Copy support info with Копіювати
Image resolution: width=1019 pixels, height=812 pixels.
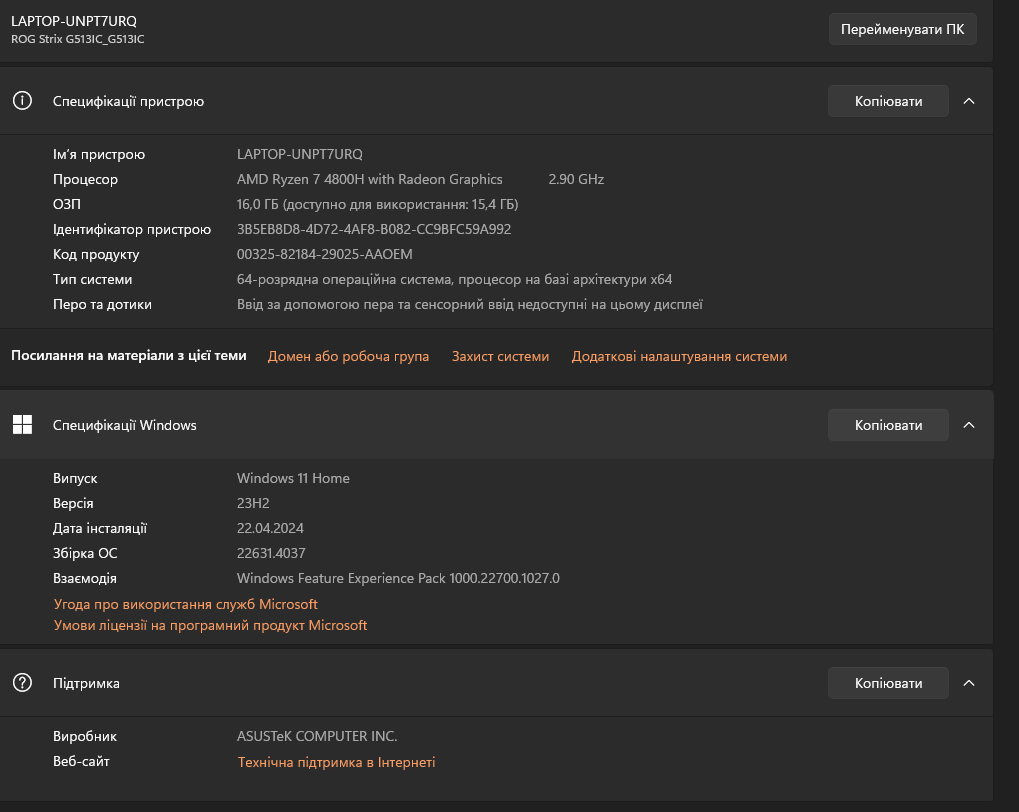pyautogui.click(x=888, y=683)
